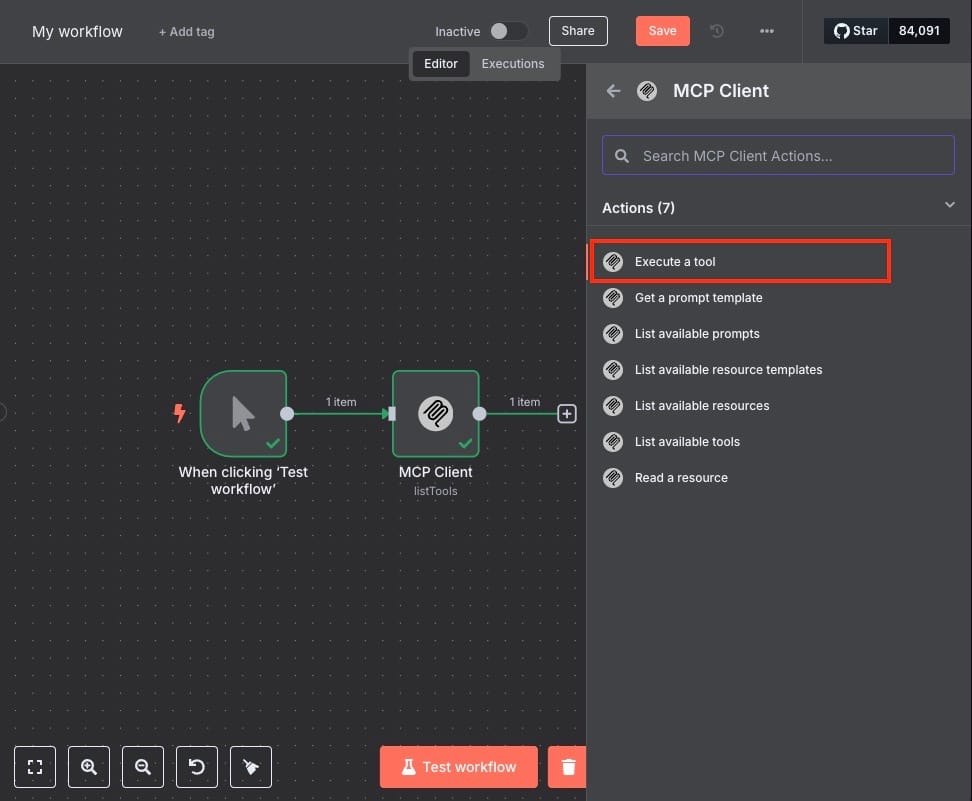Click the listTools subtitle under MCP Client
Screen dimensions: 972x801
click(436, 491)
